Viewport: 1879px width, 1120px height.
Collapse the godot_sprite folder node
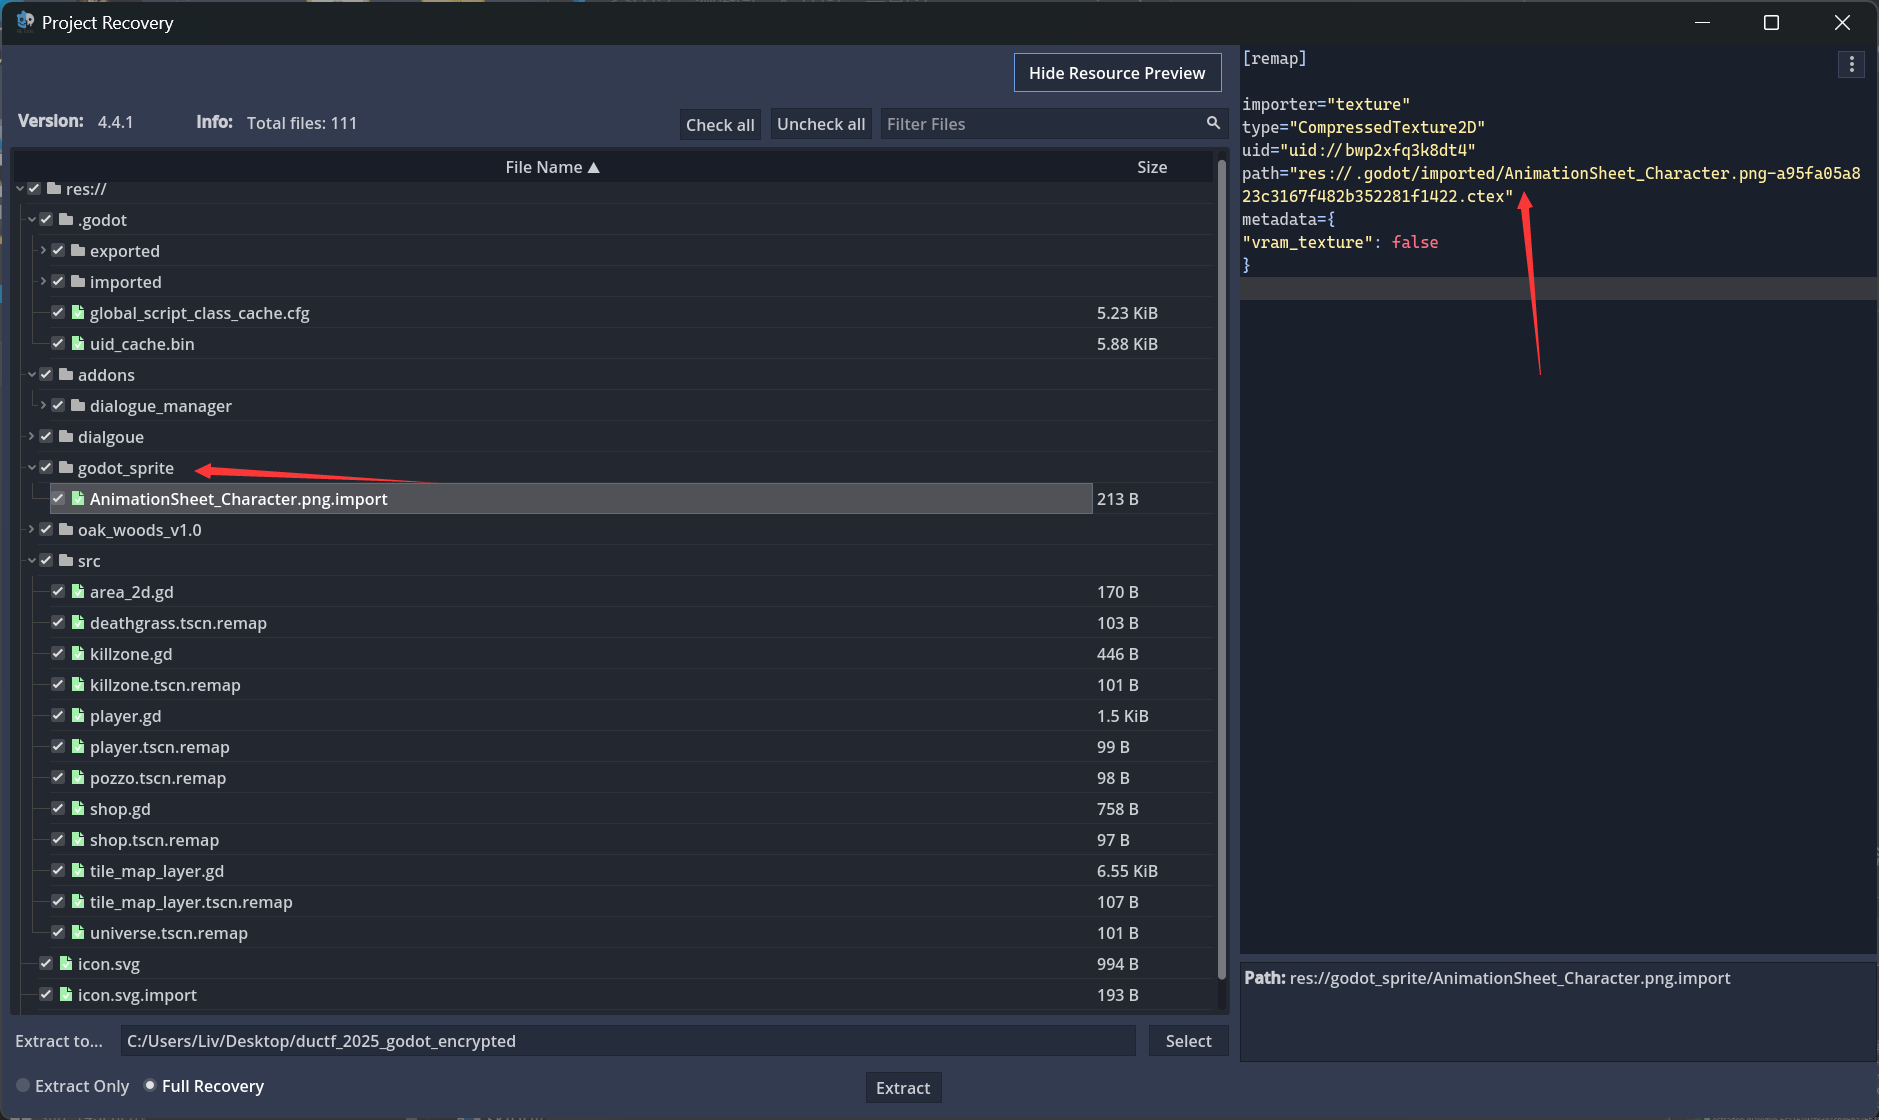(x=32, y=467)
